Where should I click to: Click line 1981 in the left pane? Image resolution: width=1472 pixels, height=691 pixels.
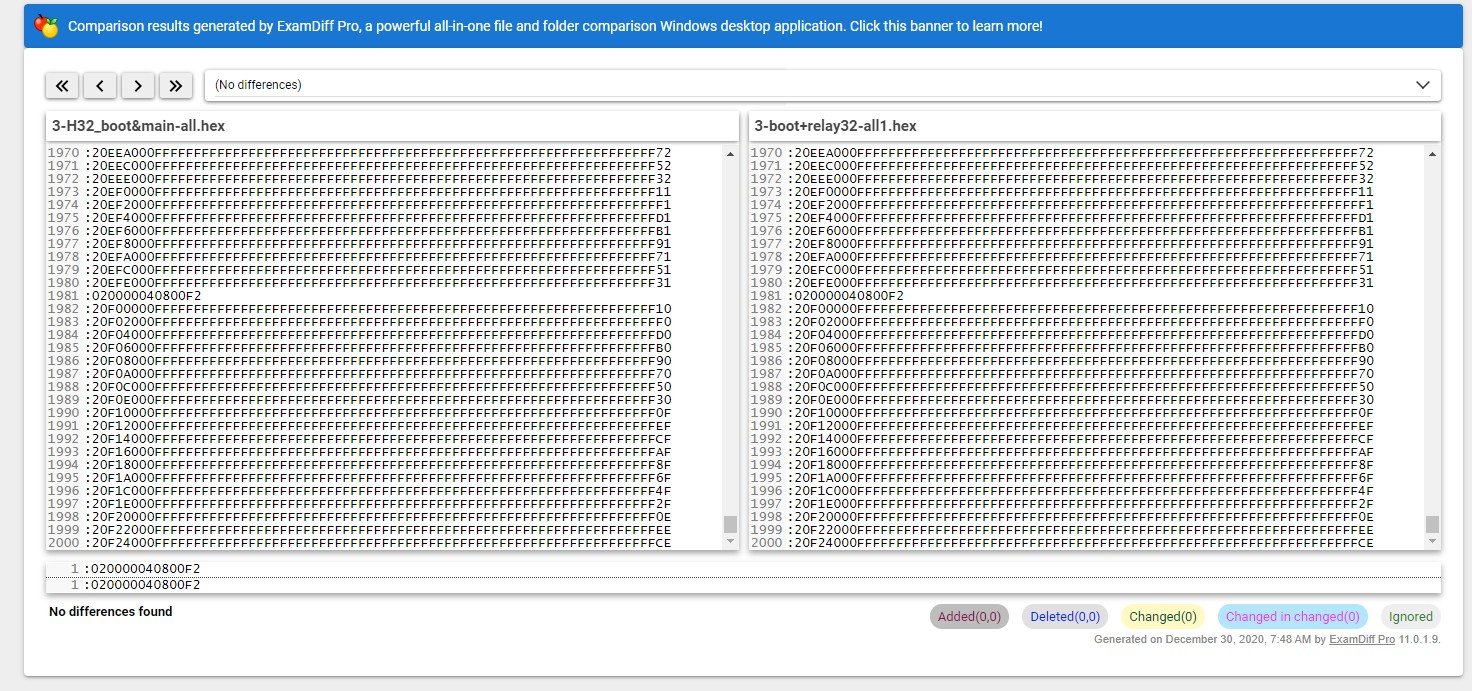click(x=144, y=296)
